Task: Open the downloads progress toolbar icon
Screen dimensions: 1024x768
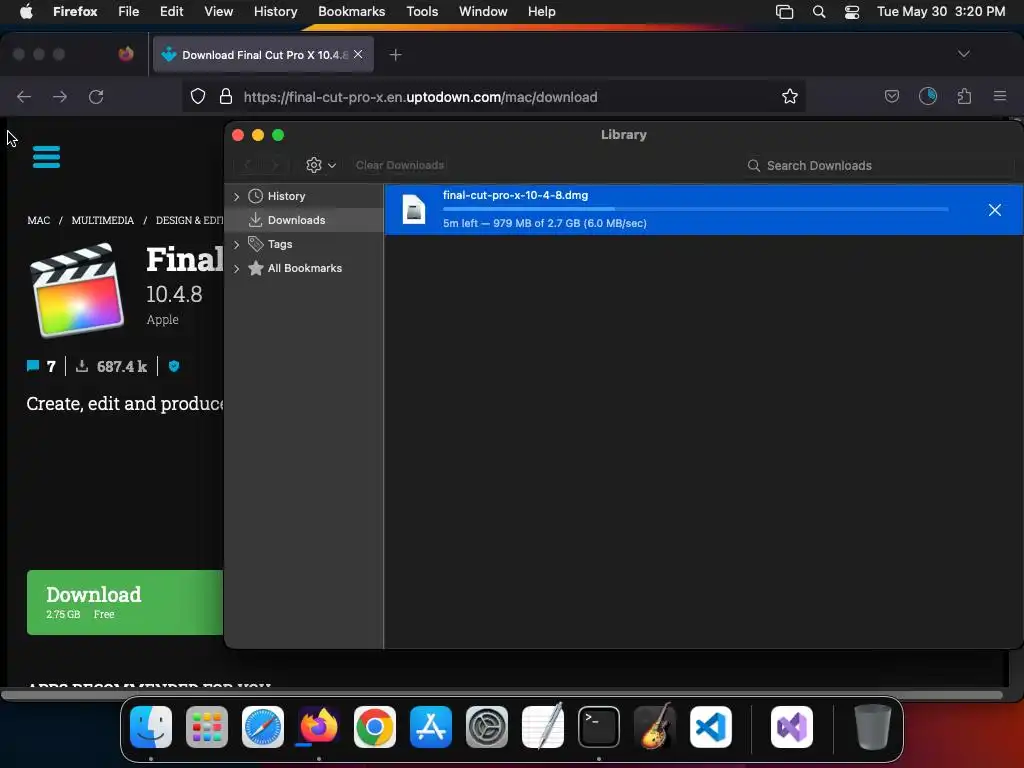Action: (928, 96)
